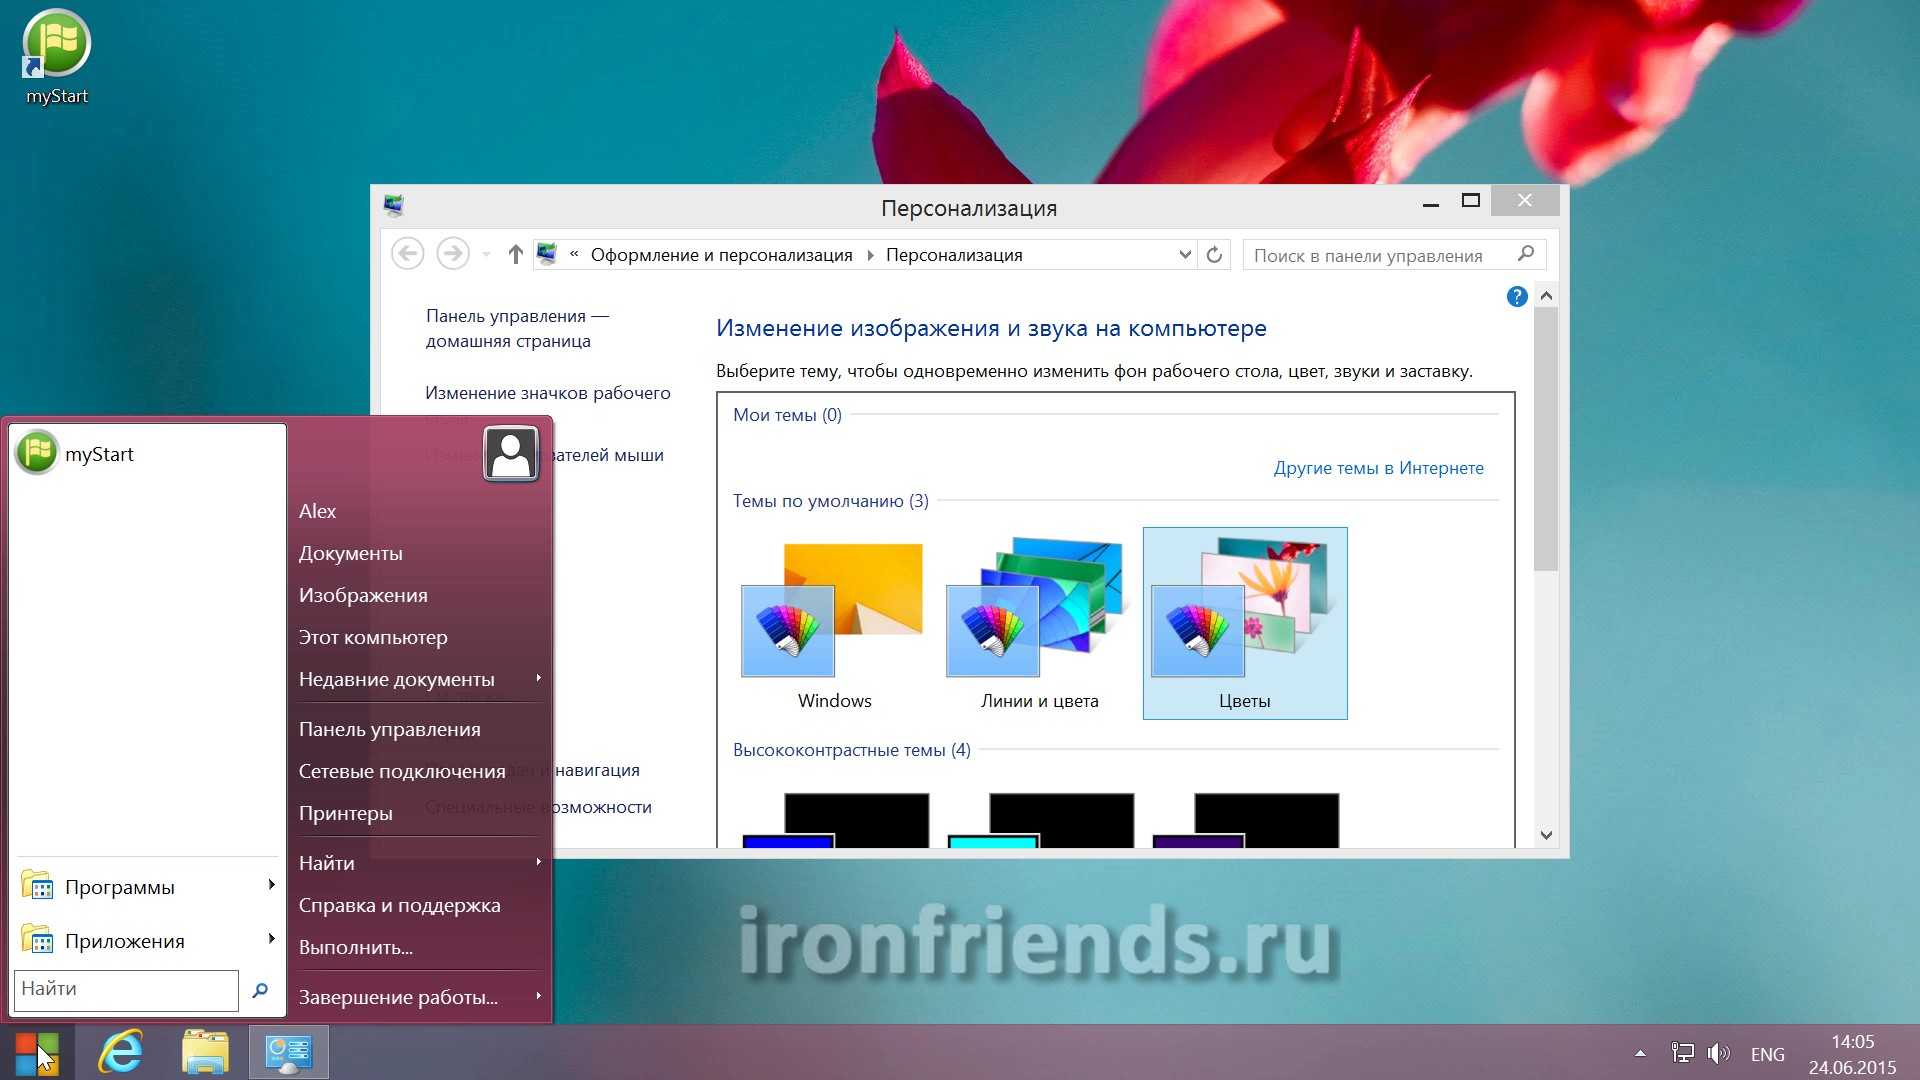Viewport: 1920px width, 1080px height.
Task: Click the Другие темы в Интернете link
Action: [x=1378, y=468]
